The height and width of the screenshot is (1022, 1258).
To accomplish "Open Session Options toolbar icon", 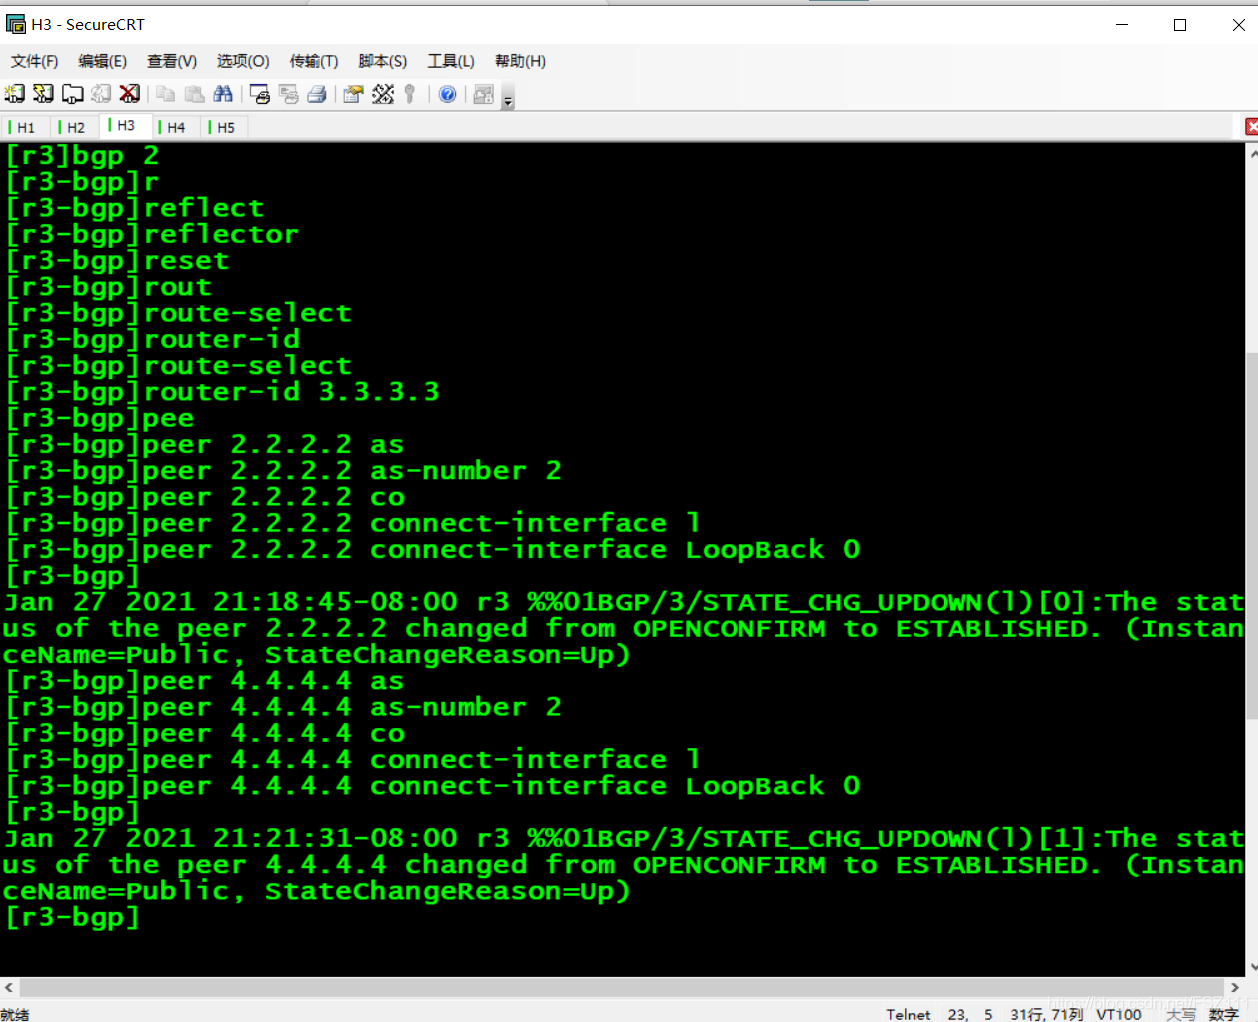I will (353, 94).
